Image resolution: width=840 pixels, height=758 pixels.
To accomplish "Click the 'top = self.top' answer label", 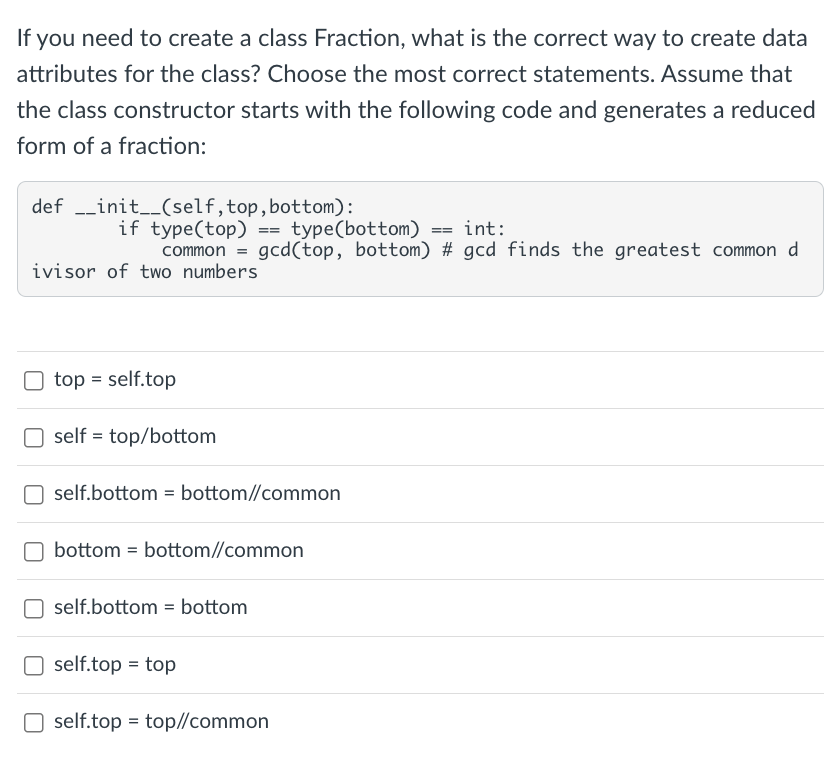I will tap(114, 380).
